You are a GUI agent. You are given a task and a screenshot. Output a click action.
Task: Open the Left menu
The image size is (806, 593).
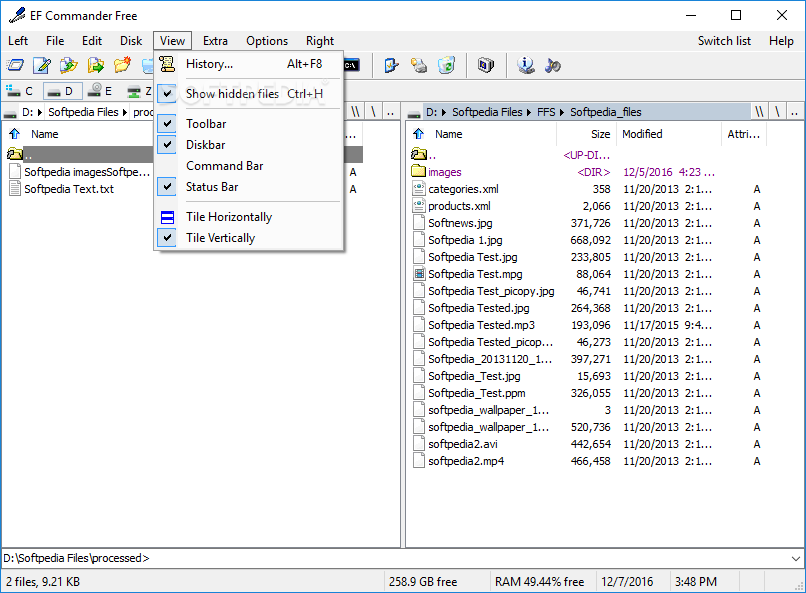click(x=18, y=41)
